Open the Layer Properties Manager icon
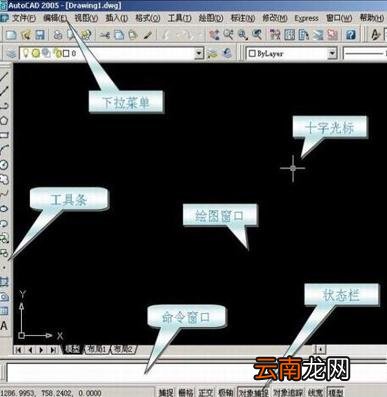Image resolution: width=387 pixels, height=397 pixels. click(11, 53)
